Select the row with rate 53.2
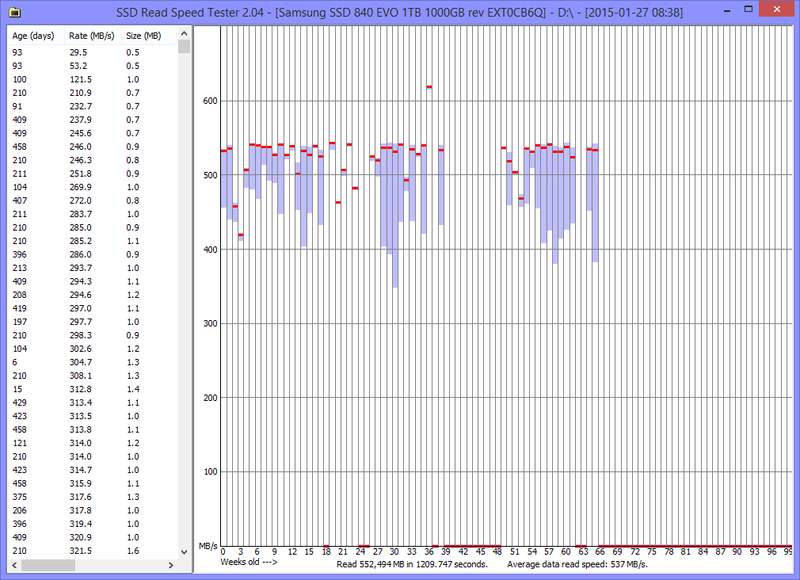The width and height of the screenshot is (800, 580). click(93, 66)
